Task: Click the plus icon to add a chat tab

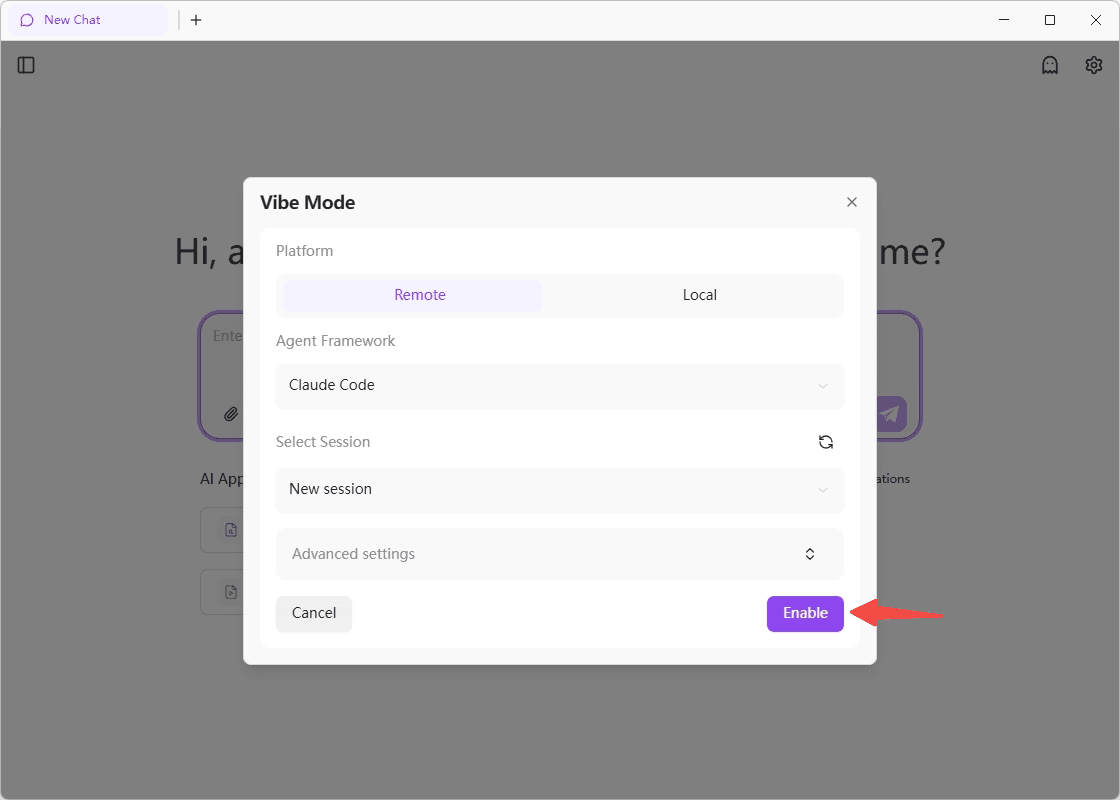Action: 196,20
